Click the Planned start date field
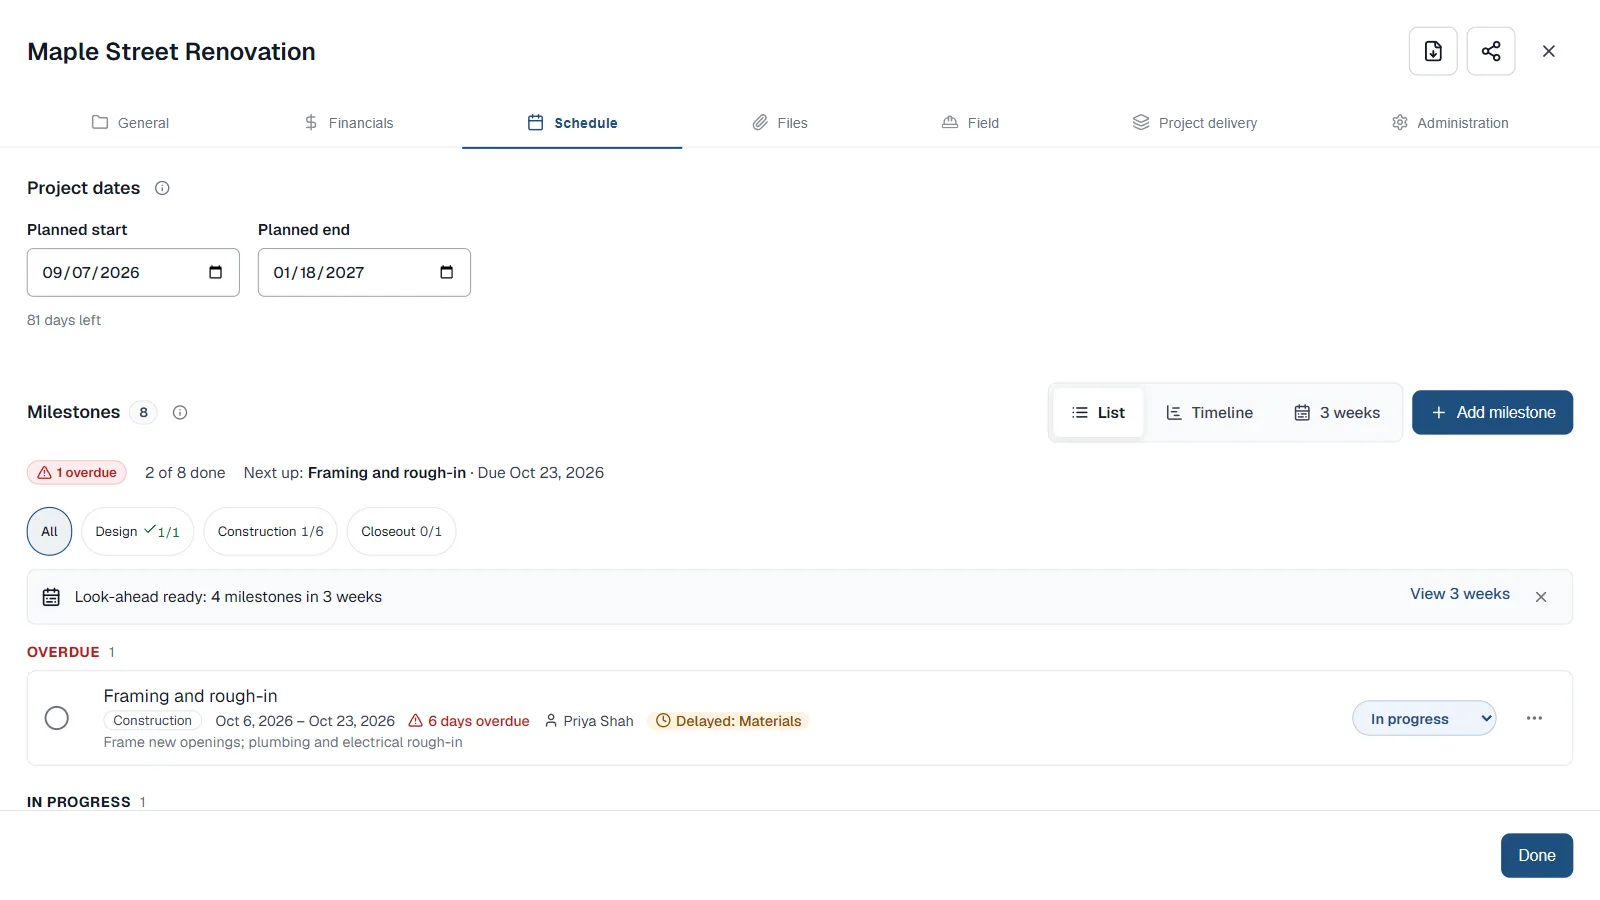 click(133, 272)
